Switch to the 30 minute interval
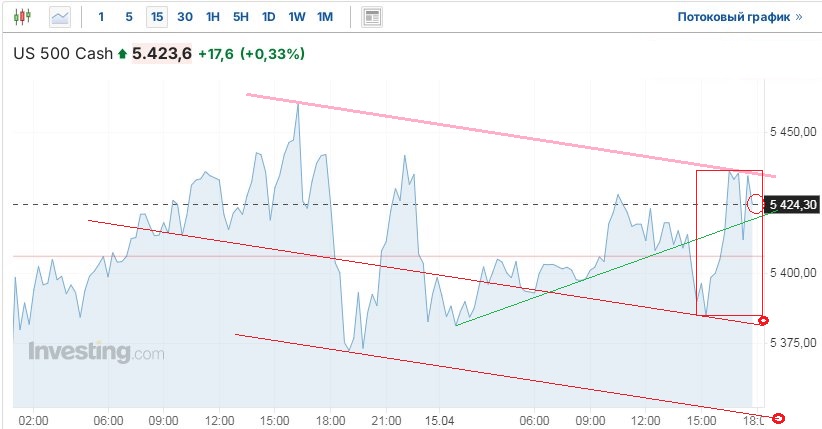 click(185, 17)
